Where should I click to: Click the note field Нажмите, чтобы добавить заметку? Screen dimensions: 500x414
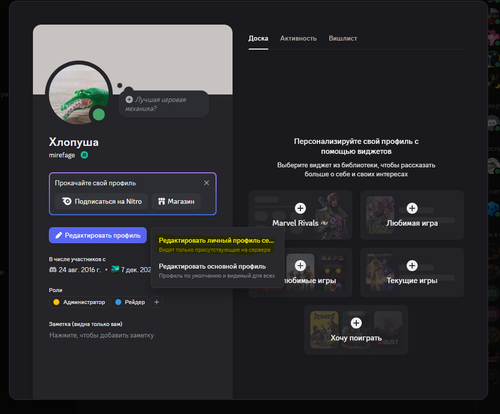click(102, 335)
